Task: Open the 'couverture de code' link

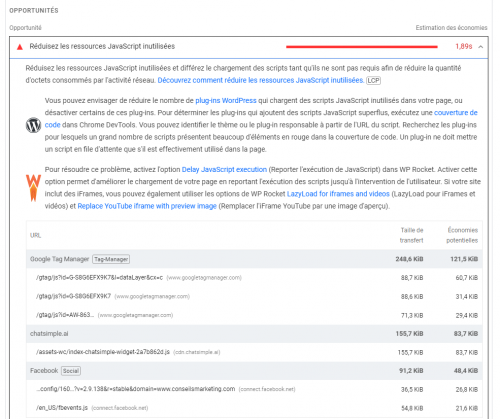Action: [456, 113]
